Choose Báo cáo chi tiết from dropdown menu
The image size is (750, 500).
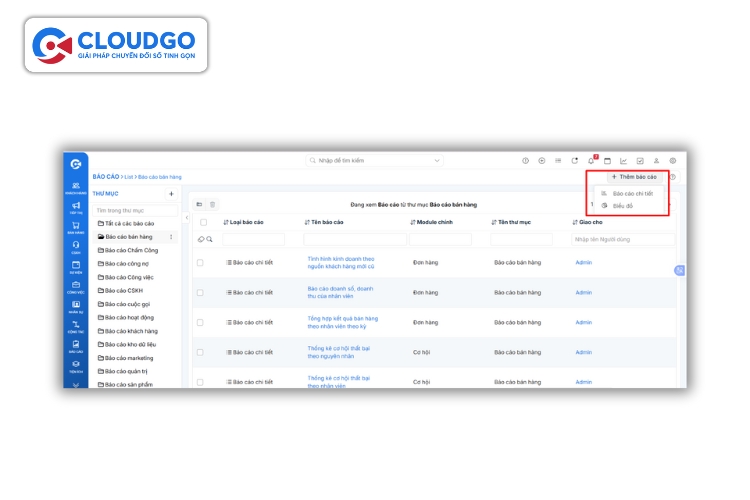(x=631, y=193)
